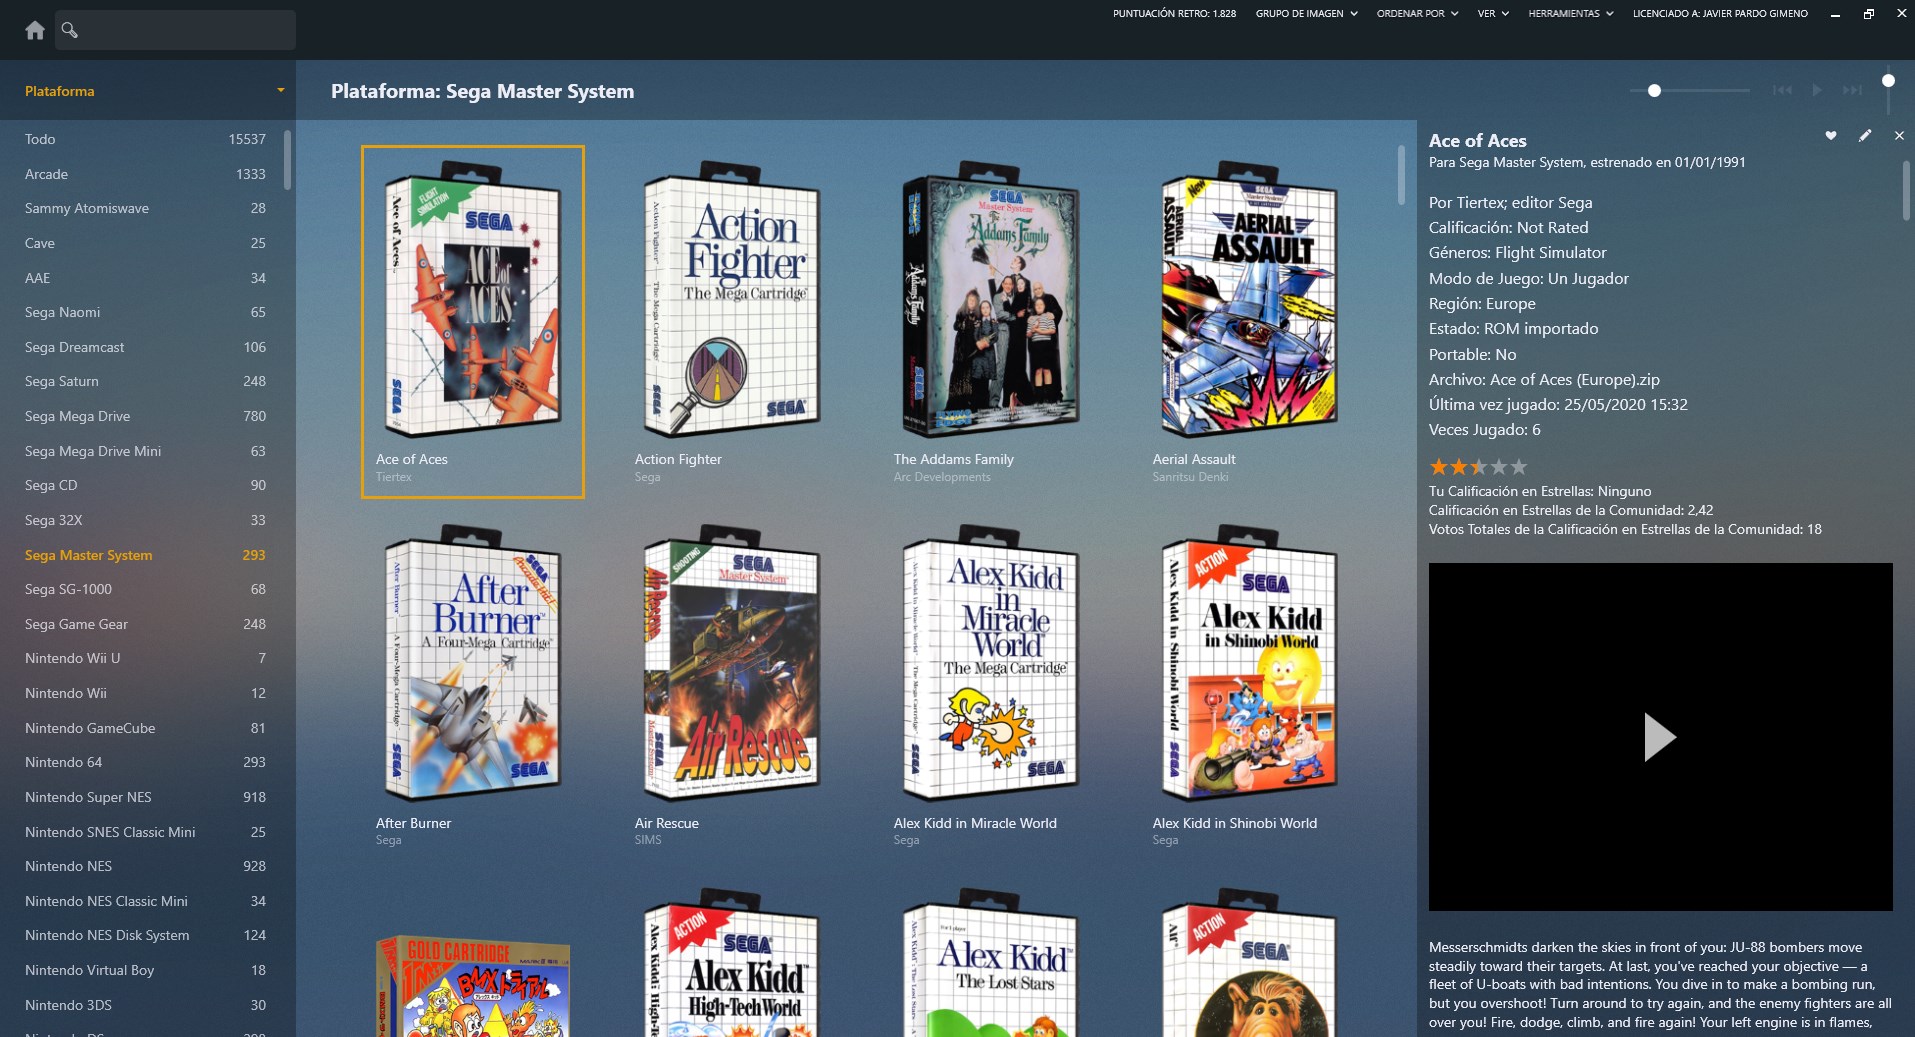Select Nintendo SNES Classic Mini platform

coord(145,832)
